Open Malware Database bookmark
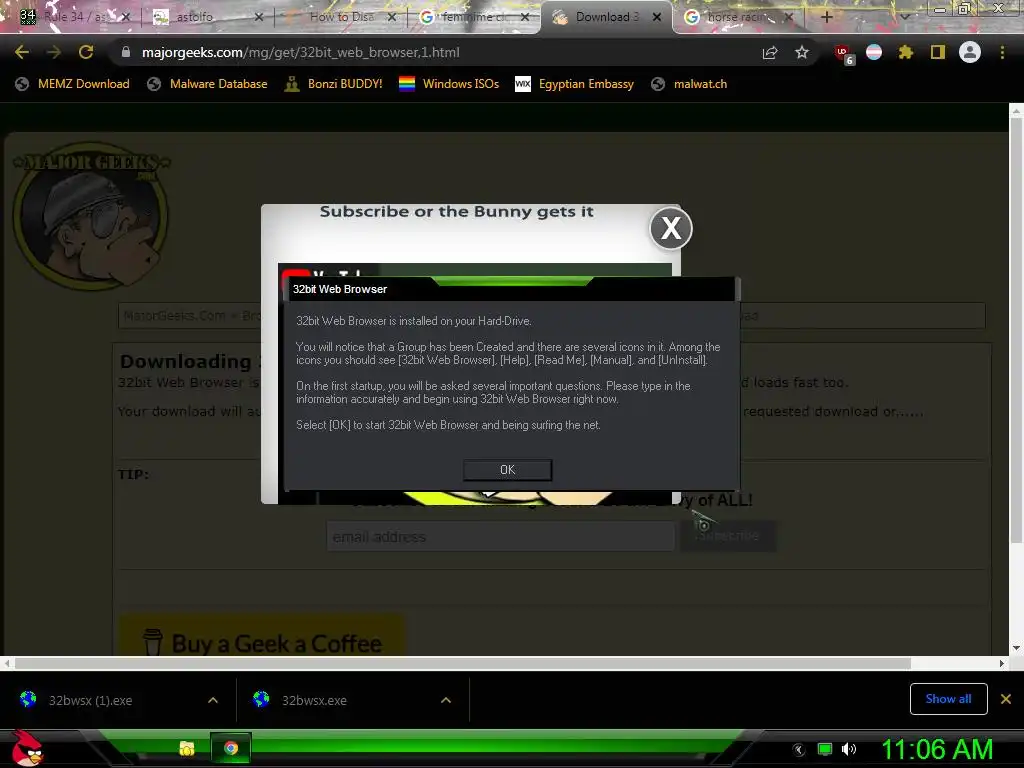Screen dimensions: 1024x768 click(208, 84)
